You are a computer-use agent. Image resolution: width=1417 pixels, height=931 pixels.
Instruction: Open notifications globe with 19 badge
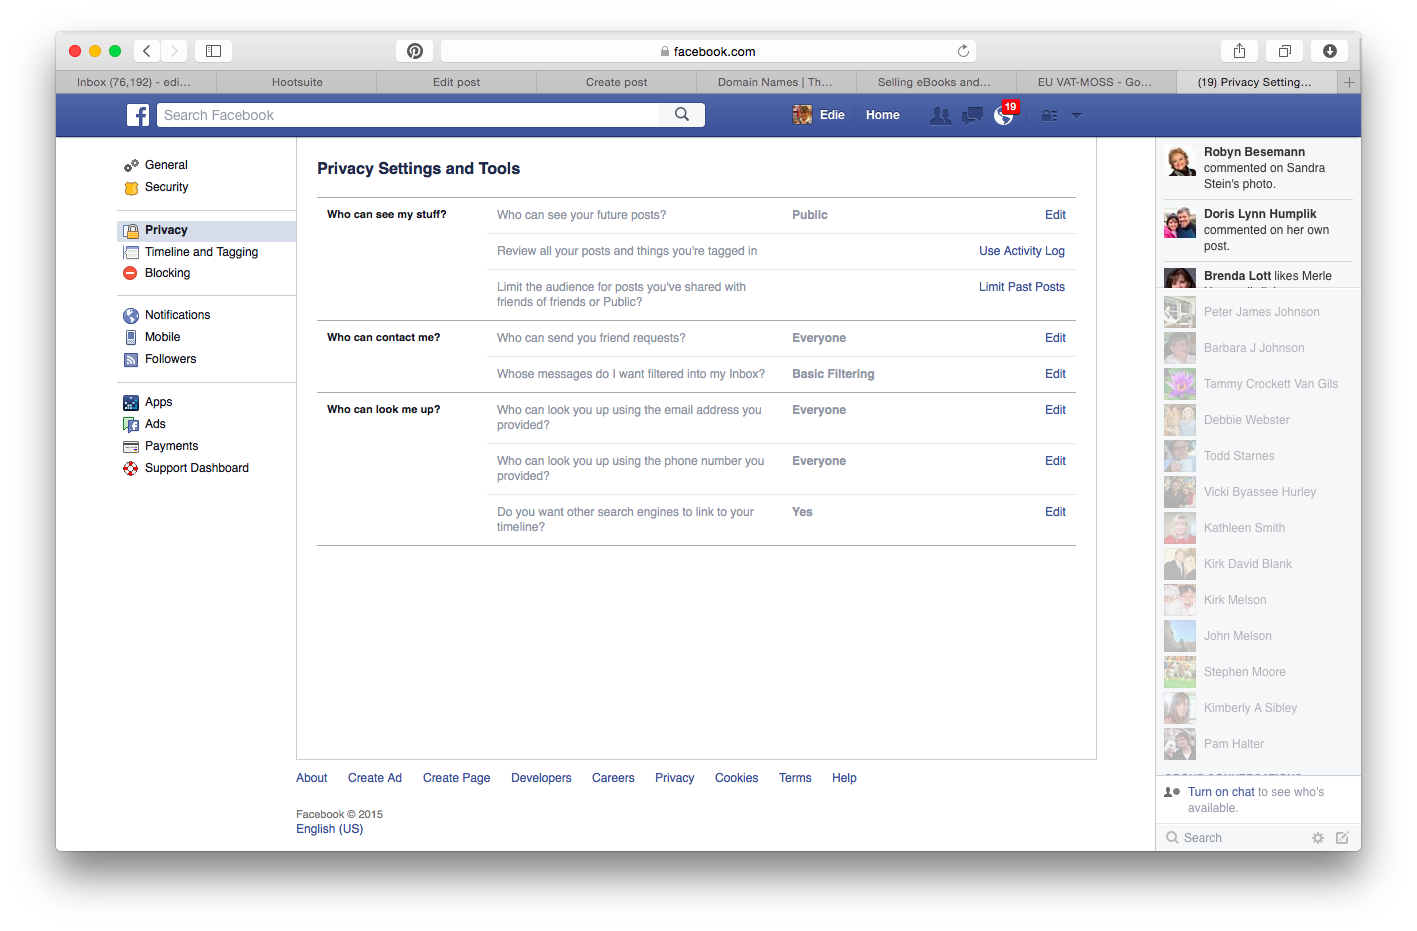1004,115
